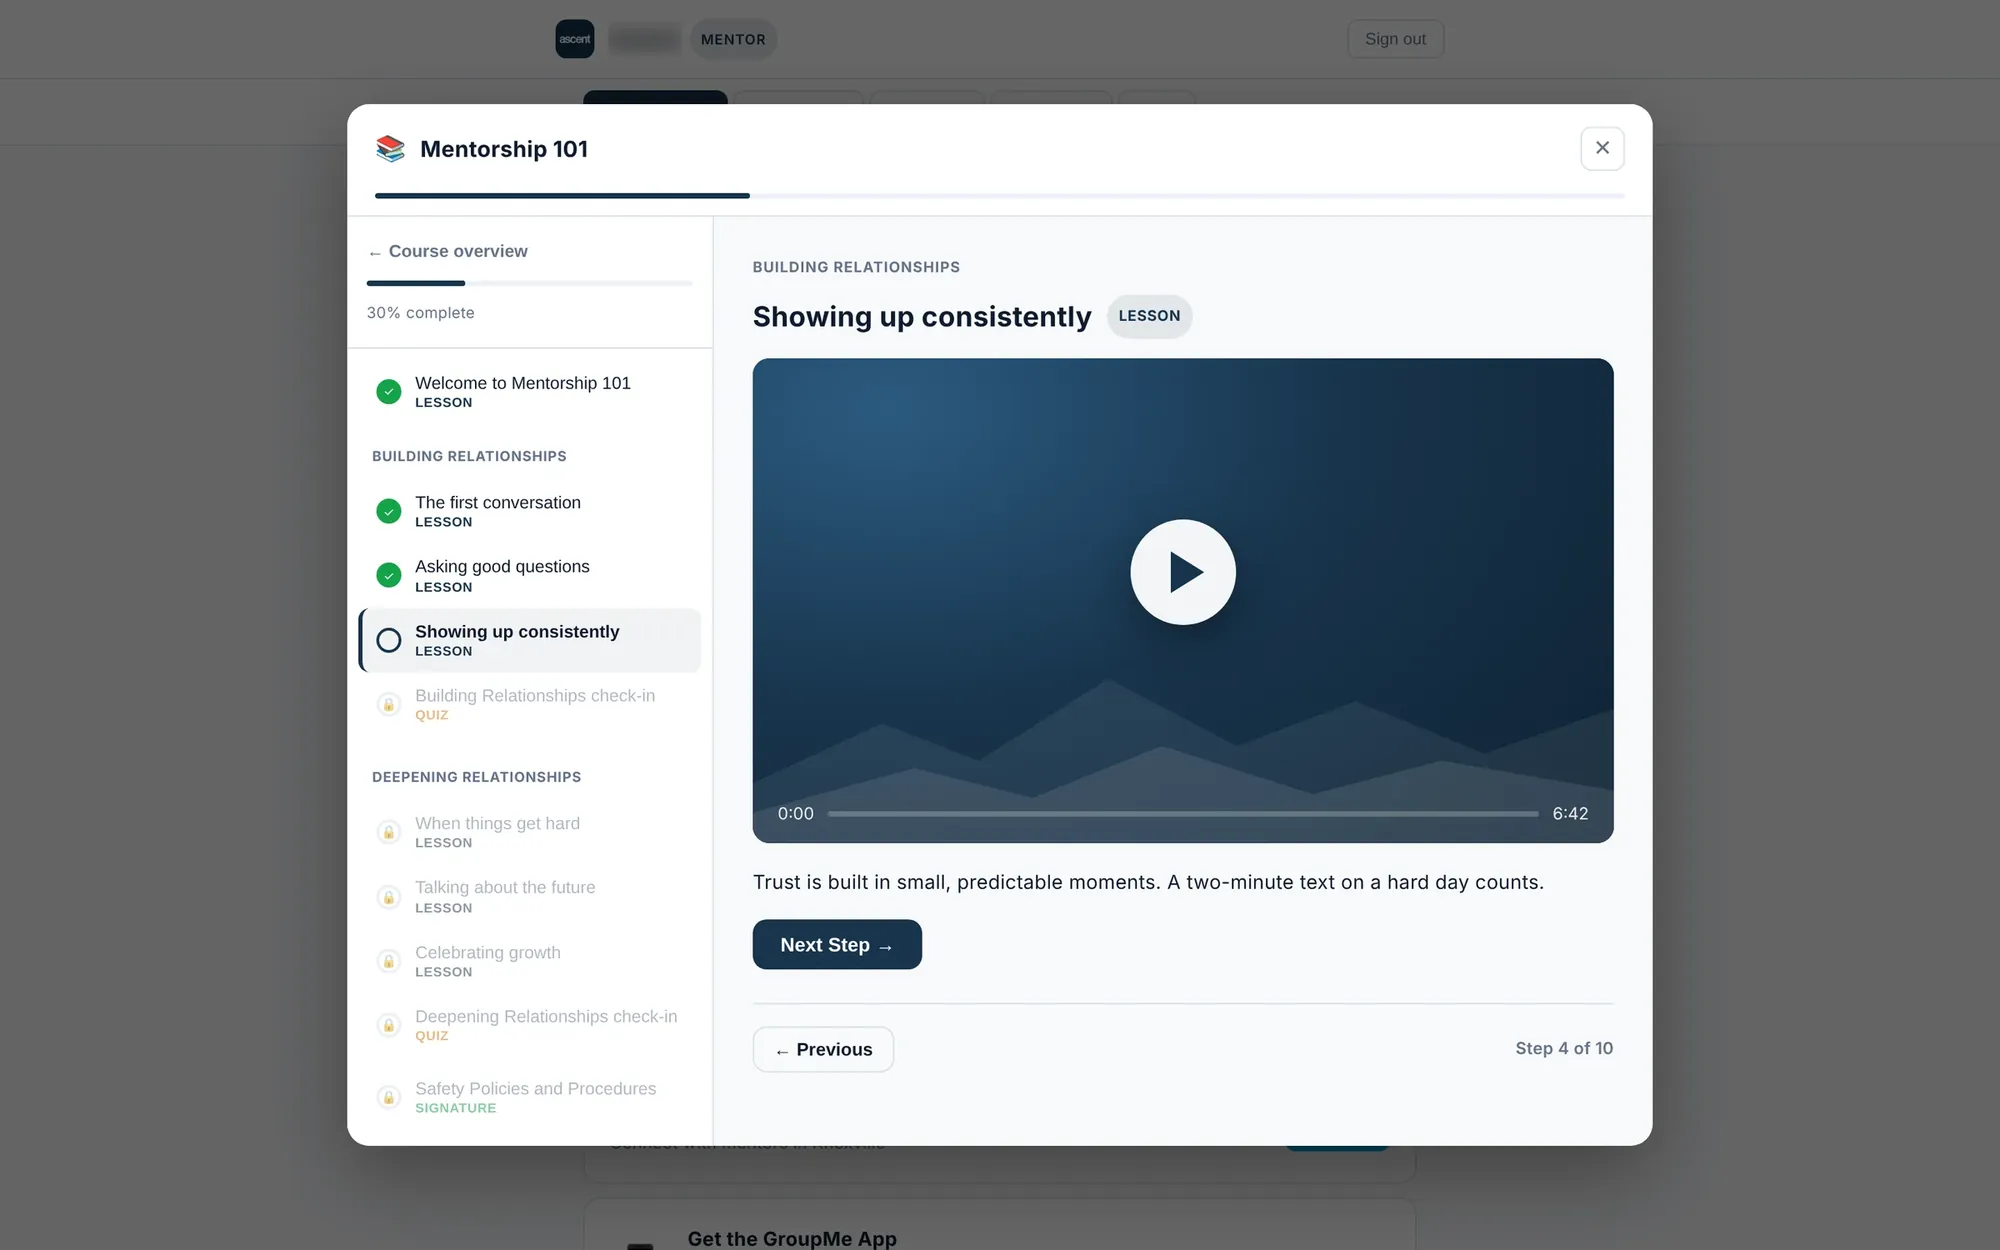
Task: Click empty circle beside Showing up consistently
Action: [389, 640]
